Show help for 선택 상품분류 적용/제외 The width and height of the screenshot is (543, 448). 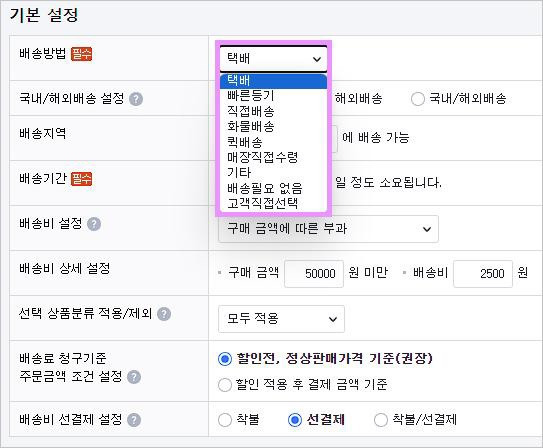pos(164,314)
